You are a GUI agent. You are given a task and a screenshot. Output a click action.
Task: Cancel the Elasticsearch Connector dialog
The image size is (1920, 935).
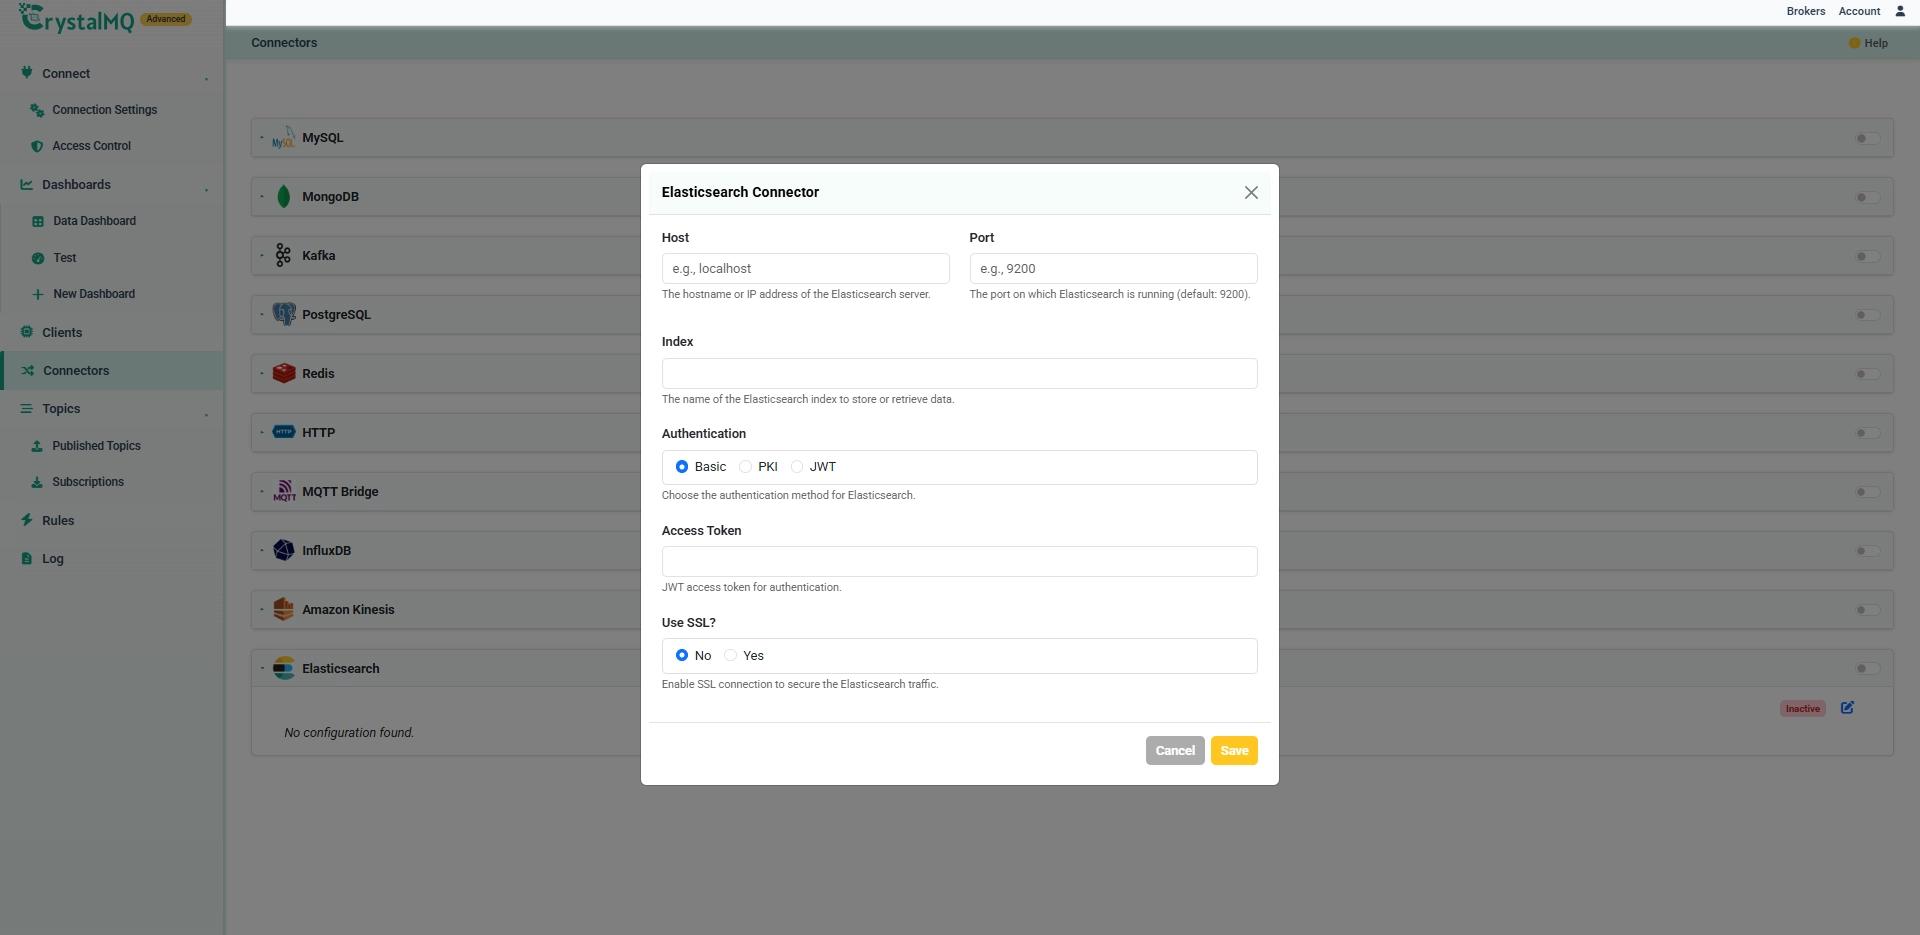(1175, 751)
